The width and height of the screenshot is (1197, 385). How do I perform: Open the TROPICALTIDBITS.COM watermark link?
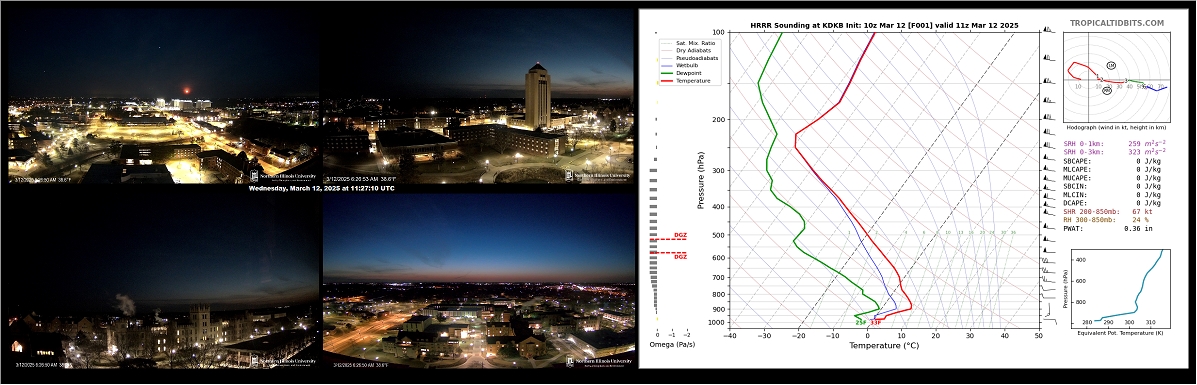point(1116,24)
